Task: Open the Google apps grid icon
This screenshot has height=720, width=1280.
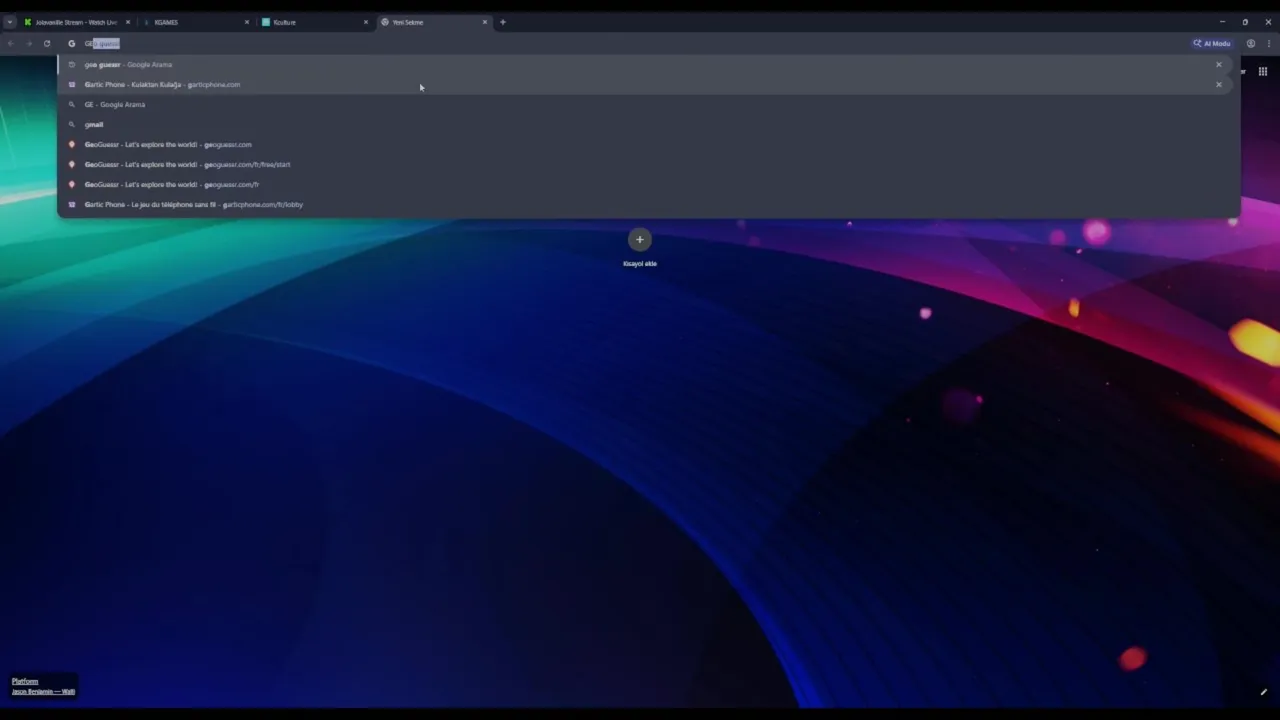Action: (1262, 71)
